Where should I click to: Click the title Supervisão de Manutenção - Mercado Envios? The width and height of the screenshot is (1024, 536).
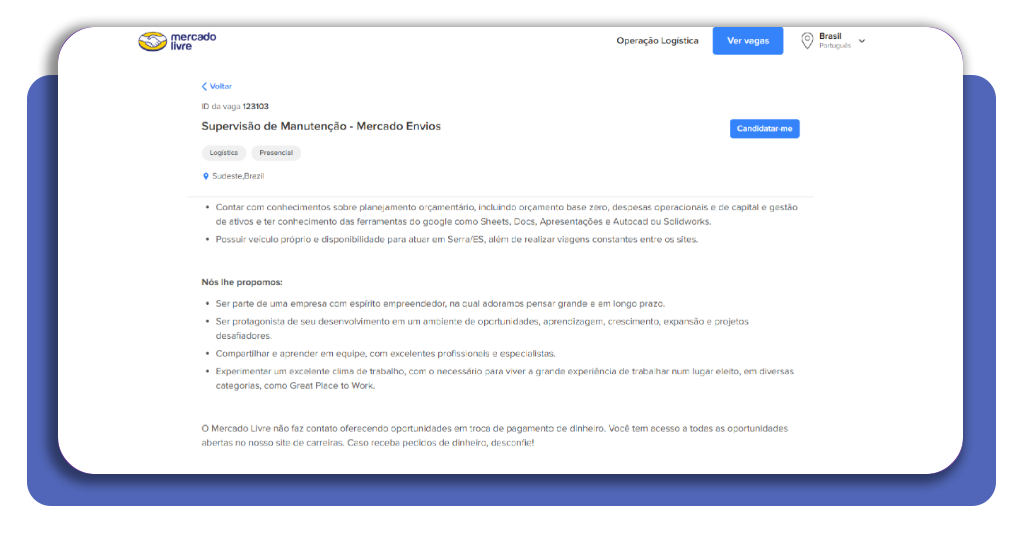tap(321, 126)
